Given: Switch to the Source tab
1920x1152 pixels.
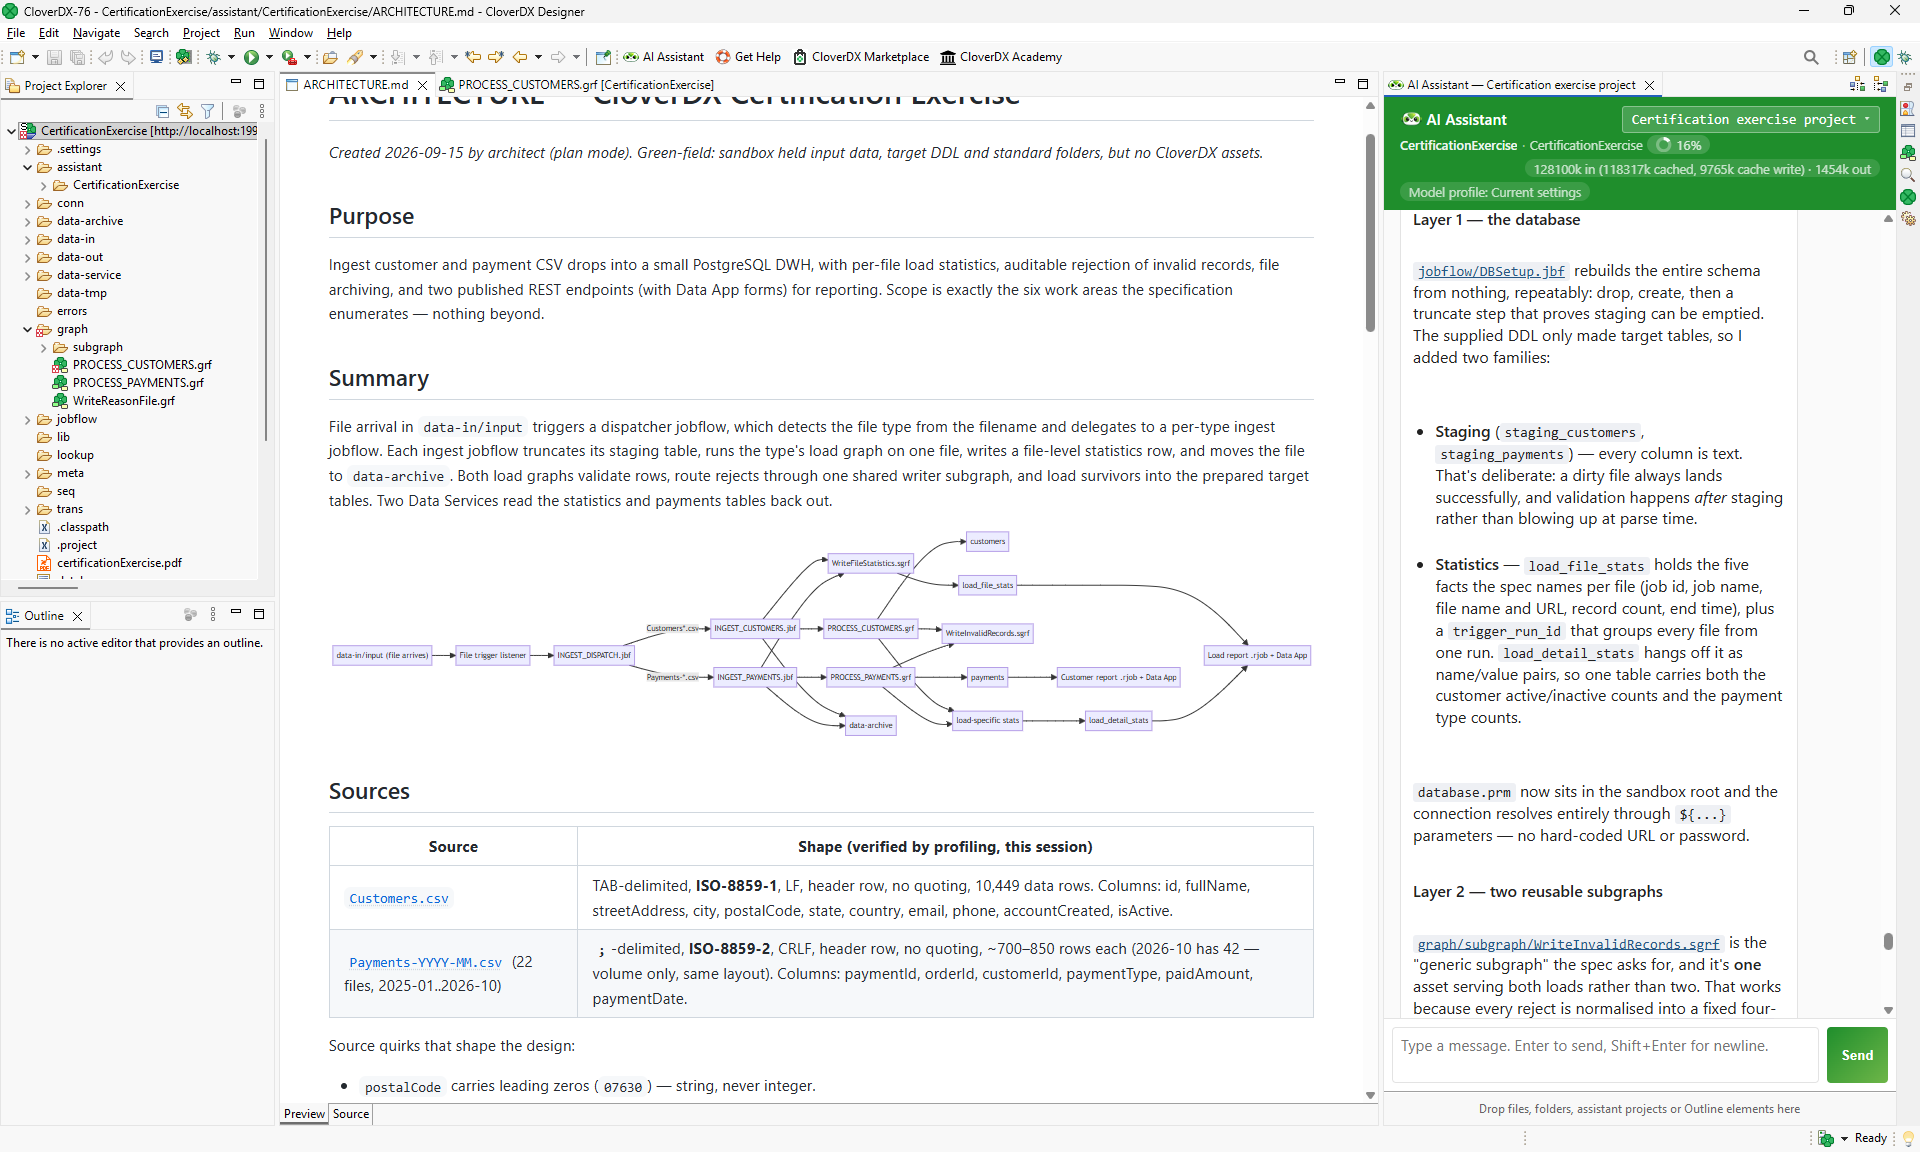Looking at the screenshot, I should pyautogui.click(x=351, y=1114).
